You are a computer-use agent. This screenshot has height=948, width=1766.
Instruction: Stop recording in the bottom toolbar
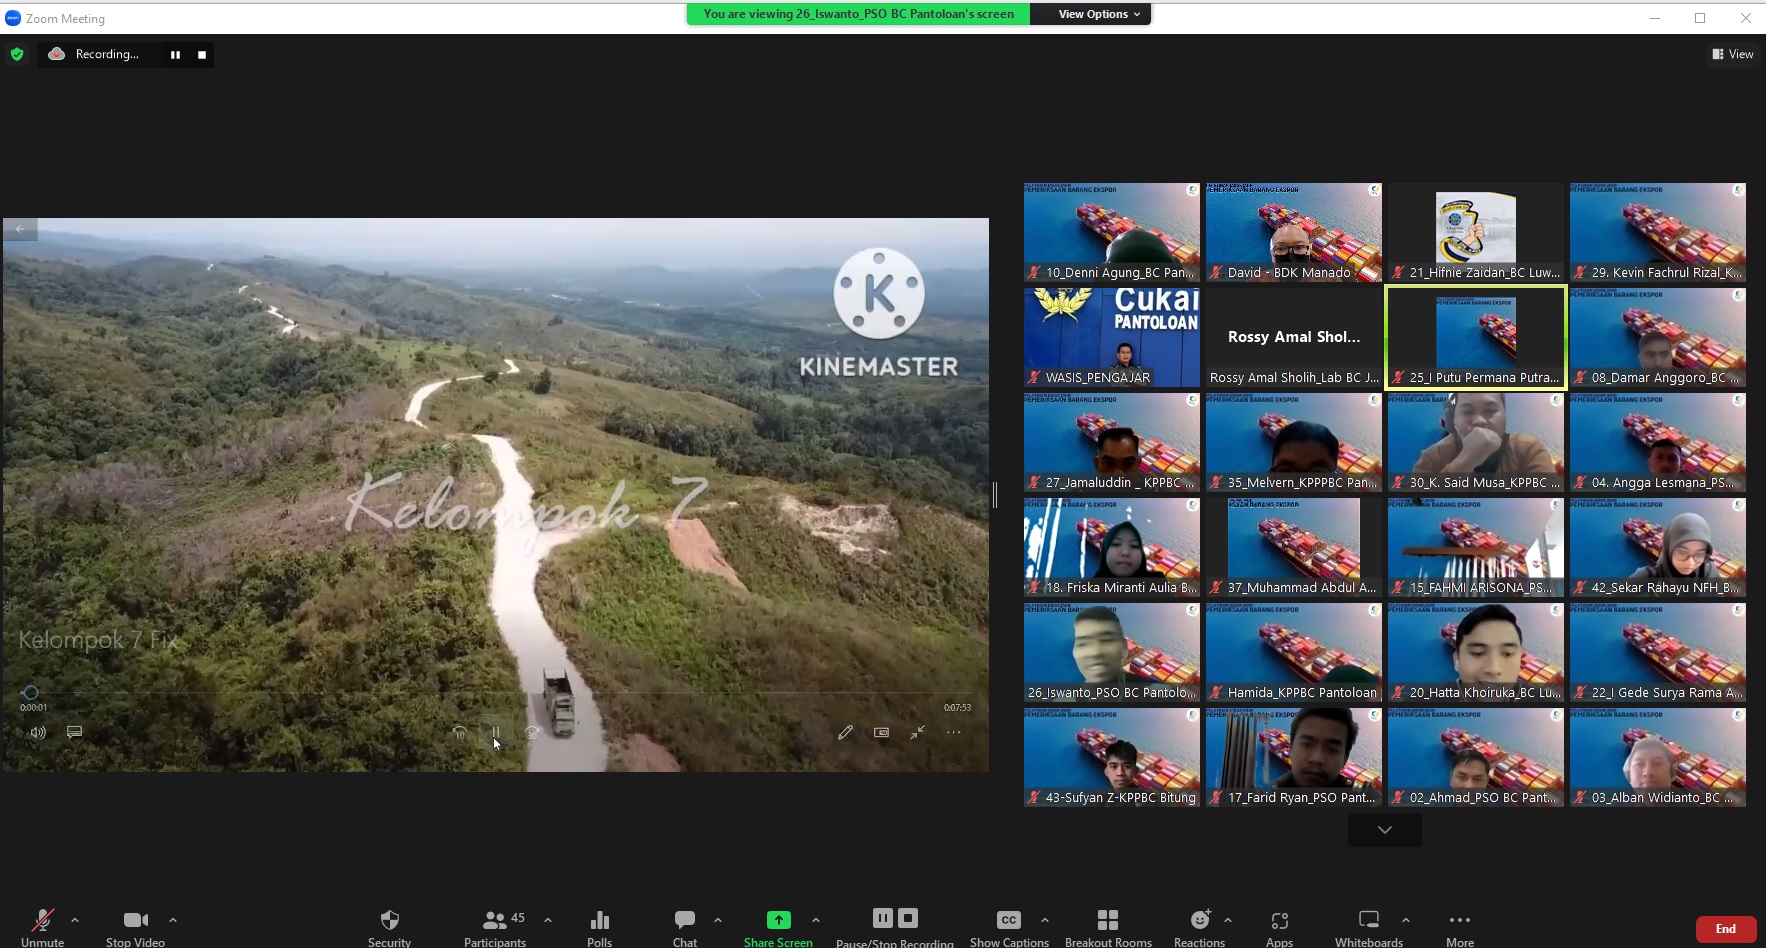[908, 918]
